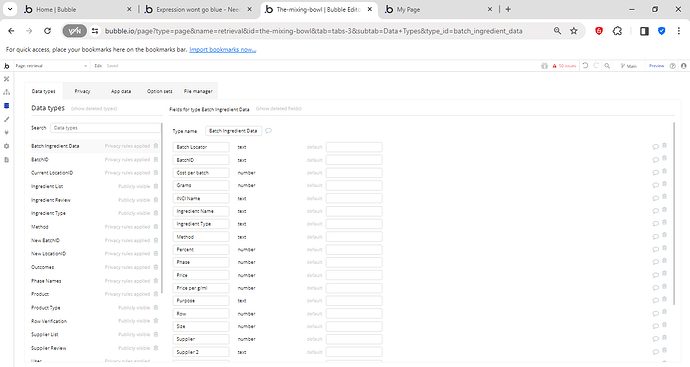The height and width of the screenshot is (367, 690).
Task: Open the Edit menu in editor
Action: pyautogui.click(x=98, y=66)
